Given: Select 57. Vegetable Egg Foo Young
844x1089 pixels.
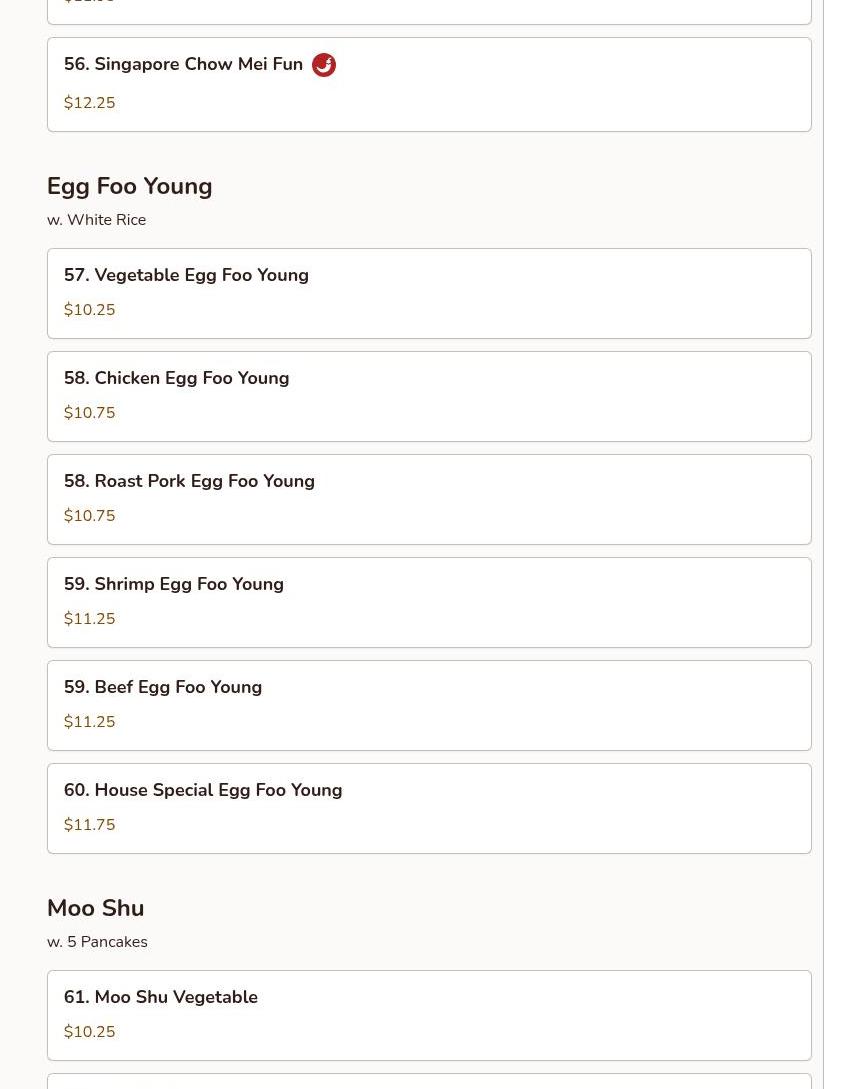Looking at the screenshot, I should [x=429, y=294].
